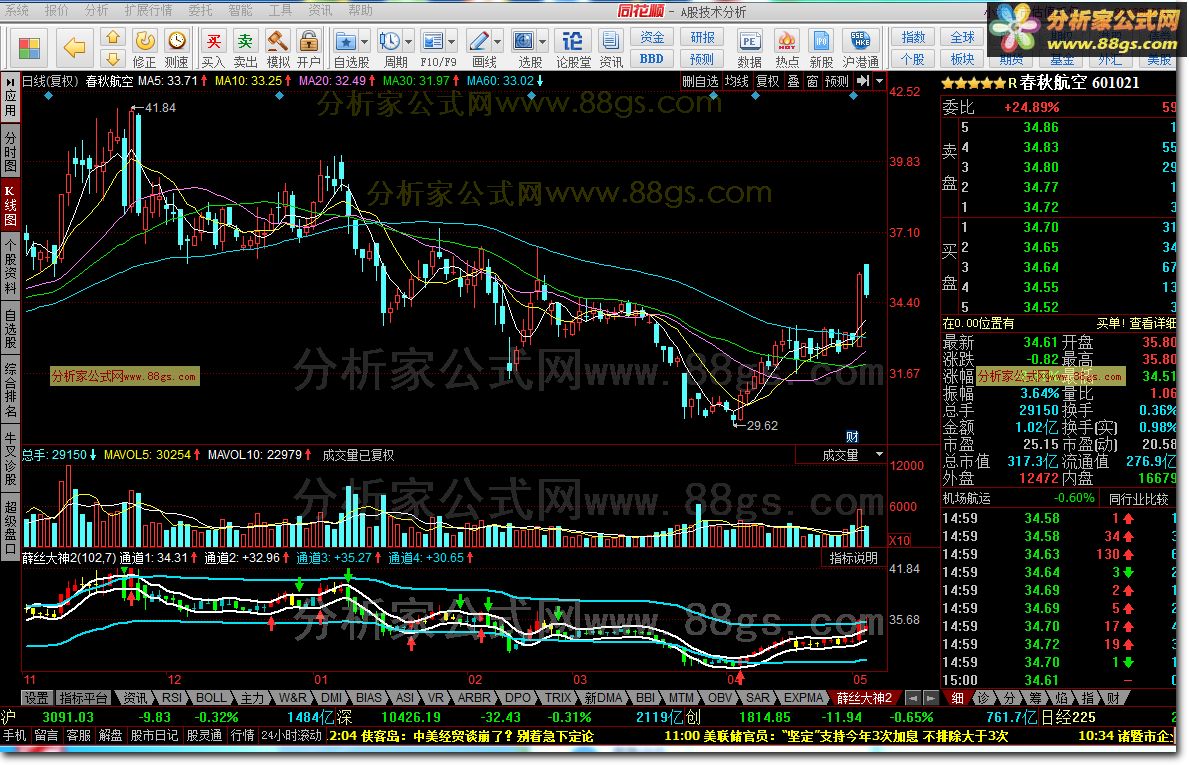Switch to the EXPMA indicator tab
The width and height of the screenshot is (1189, 765).
click(x=803, y=698)
